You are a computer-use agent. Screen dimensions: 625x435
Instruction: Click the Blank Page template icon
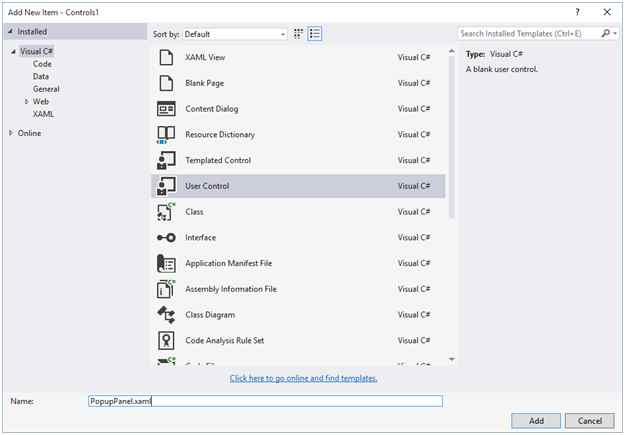point(166,83)
